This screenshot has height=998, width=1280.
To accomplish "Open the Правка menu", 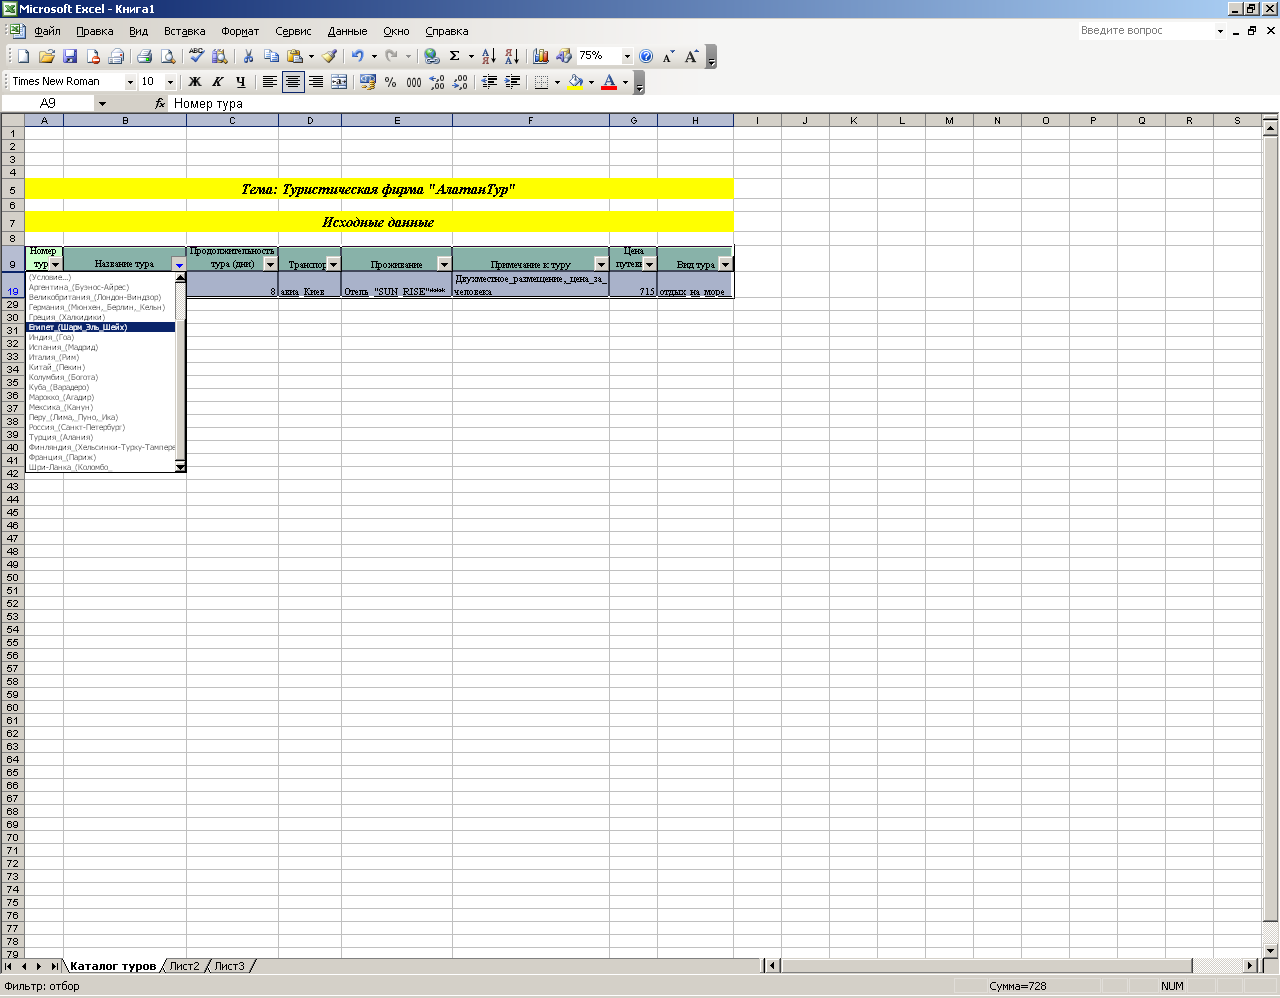I will (95, 31).
